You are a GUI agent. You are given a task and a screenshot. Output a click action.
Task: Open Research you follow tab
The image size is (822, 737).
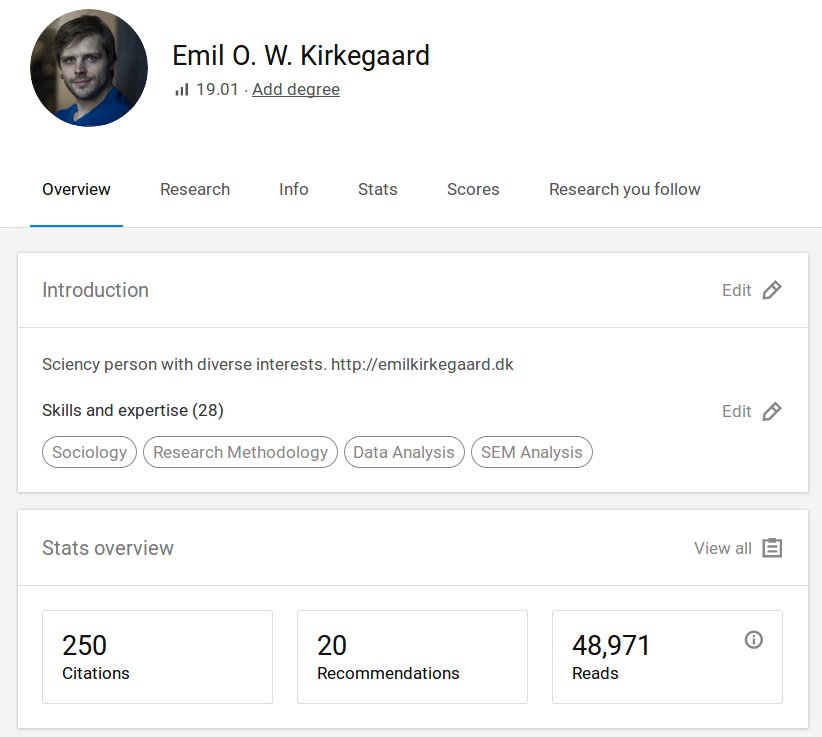tap(624, 189)
